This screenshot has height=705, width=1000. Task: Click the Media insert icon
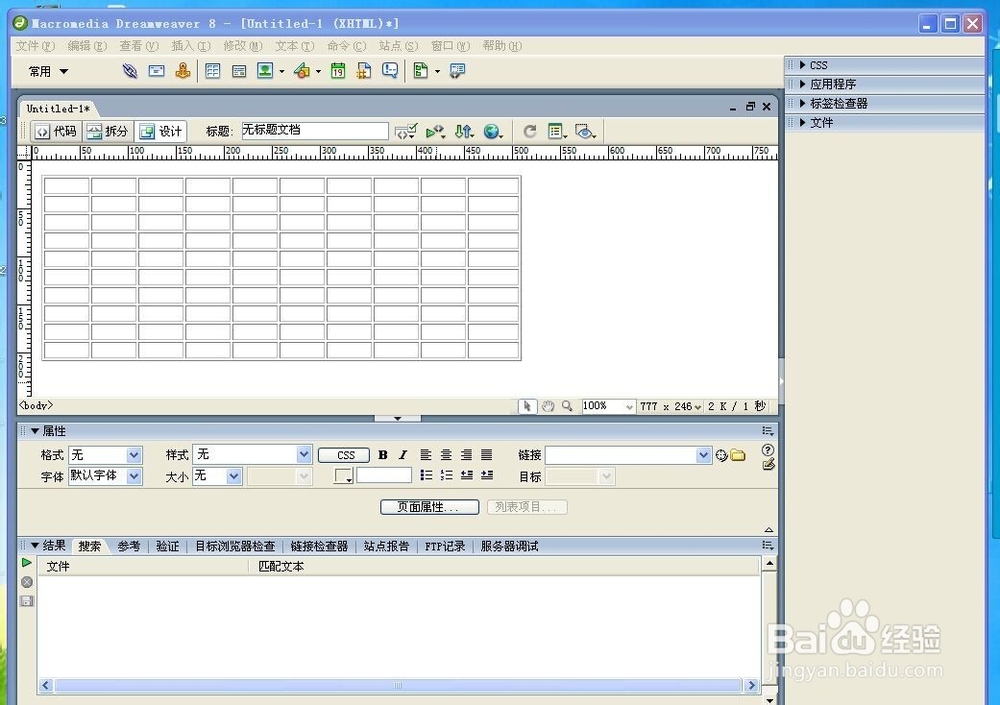(302, 71)
